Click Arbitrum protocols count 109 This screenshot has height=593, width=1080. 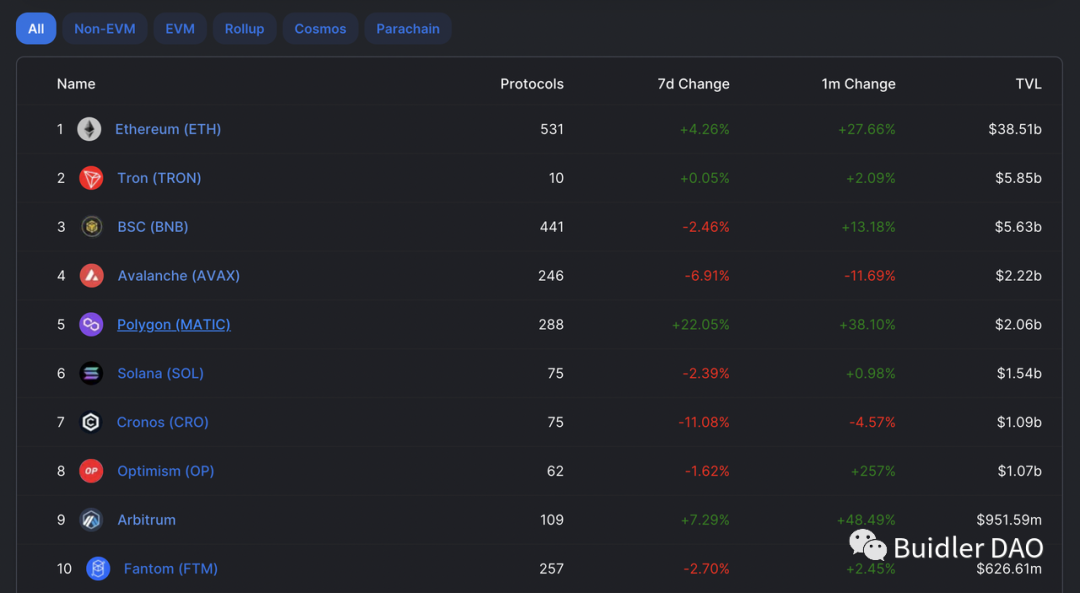tap(552, 520)
